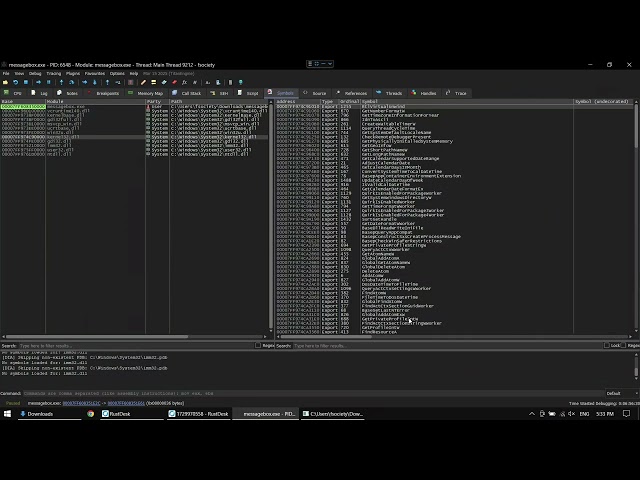640x480 pixels.
Task: Click the Run arrow toolbar icon
Action: tap(38, 82)
